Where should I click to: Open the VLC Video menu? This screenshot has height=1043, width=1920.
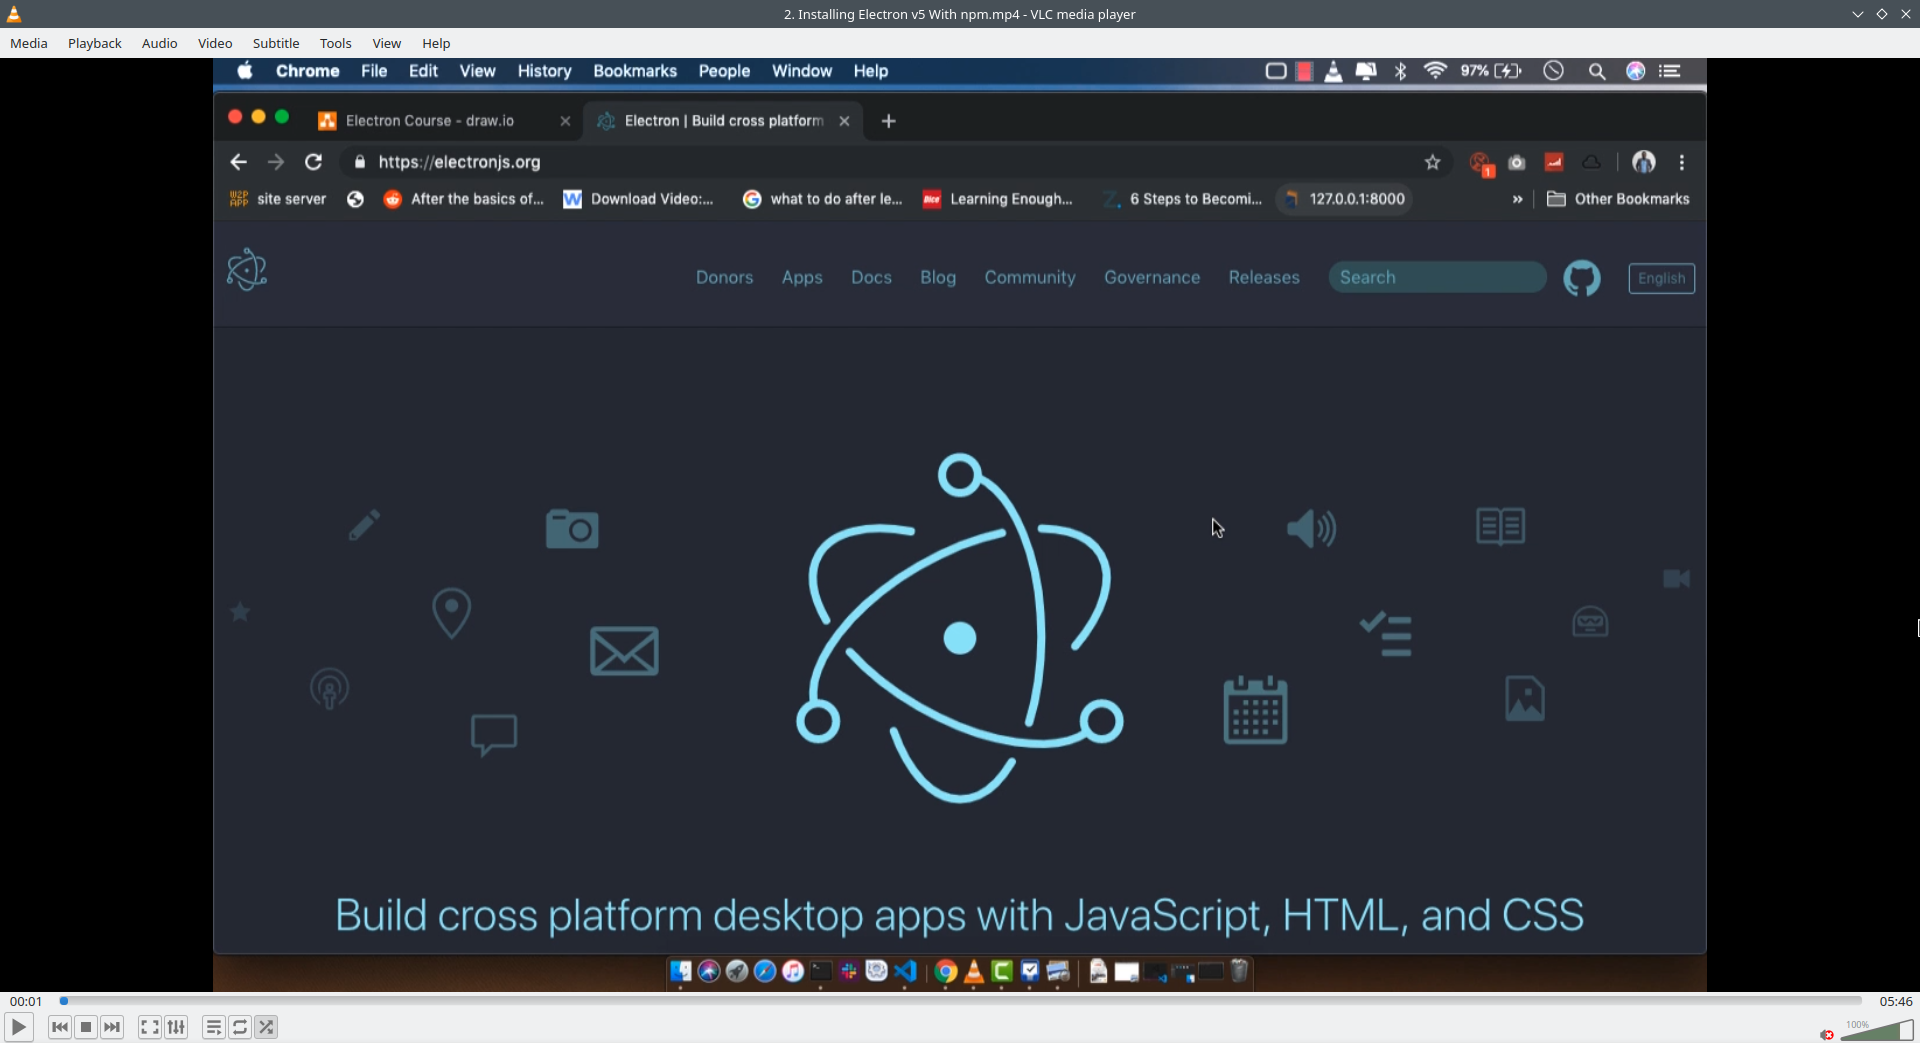(x=215, y=43)
